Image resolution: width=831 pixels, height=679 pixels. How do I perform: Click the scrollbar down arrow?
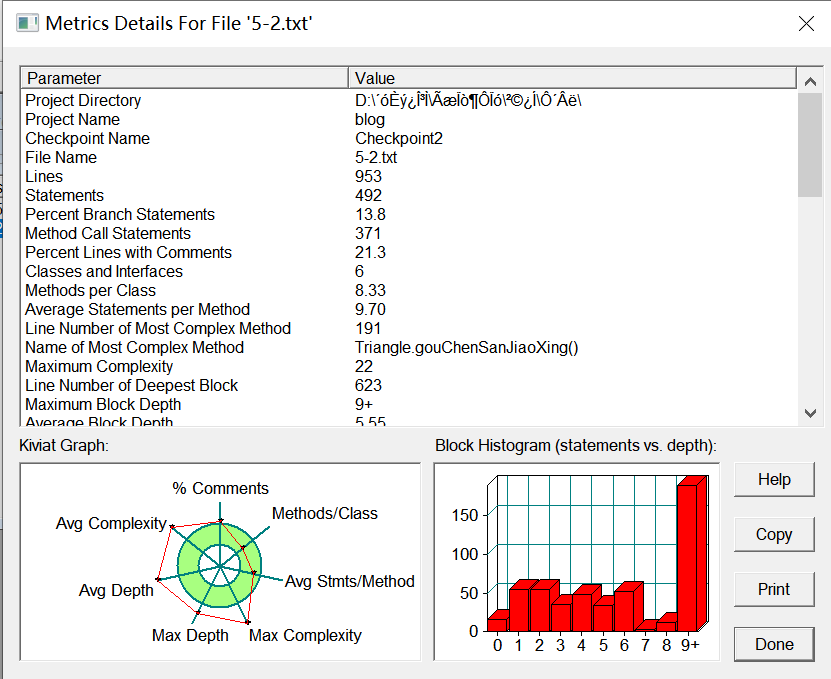[x=810, y=413]
